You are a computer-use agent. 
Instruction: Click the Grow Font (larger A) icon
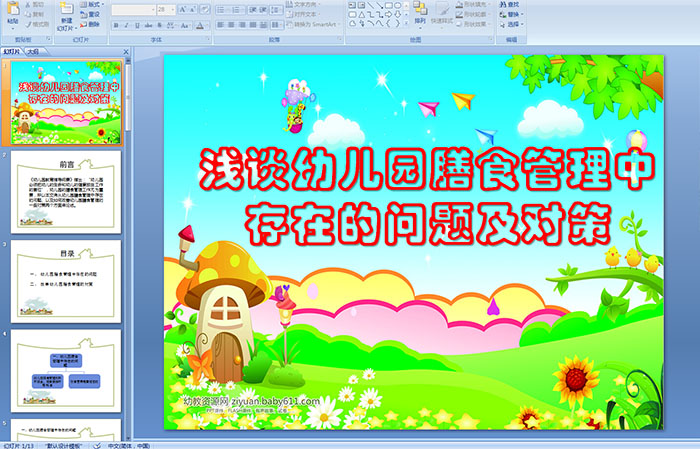[x=183, y=9]
